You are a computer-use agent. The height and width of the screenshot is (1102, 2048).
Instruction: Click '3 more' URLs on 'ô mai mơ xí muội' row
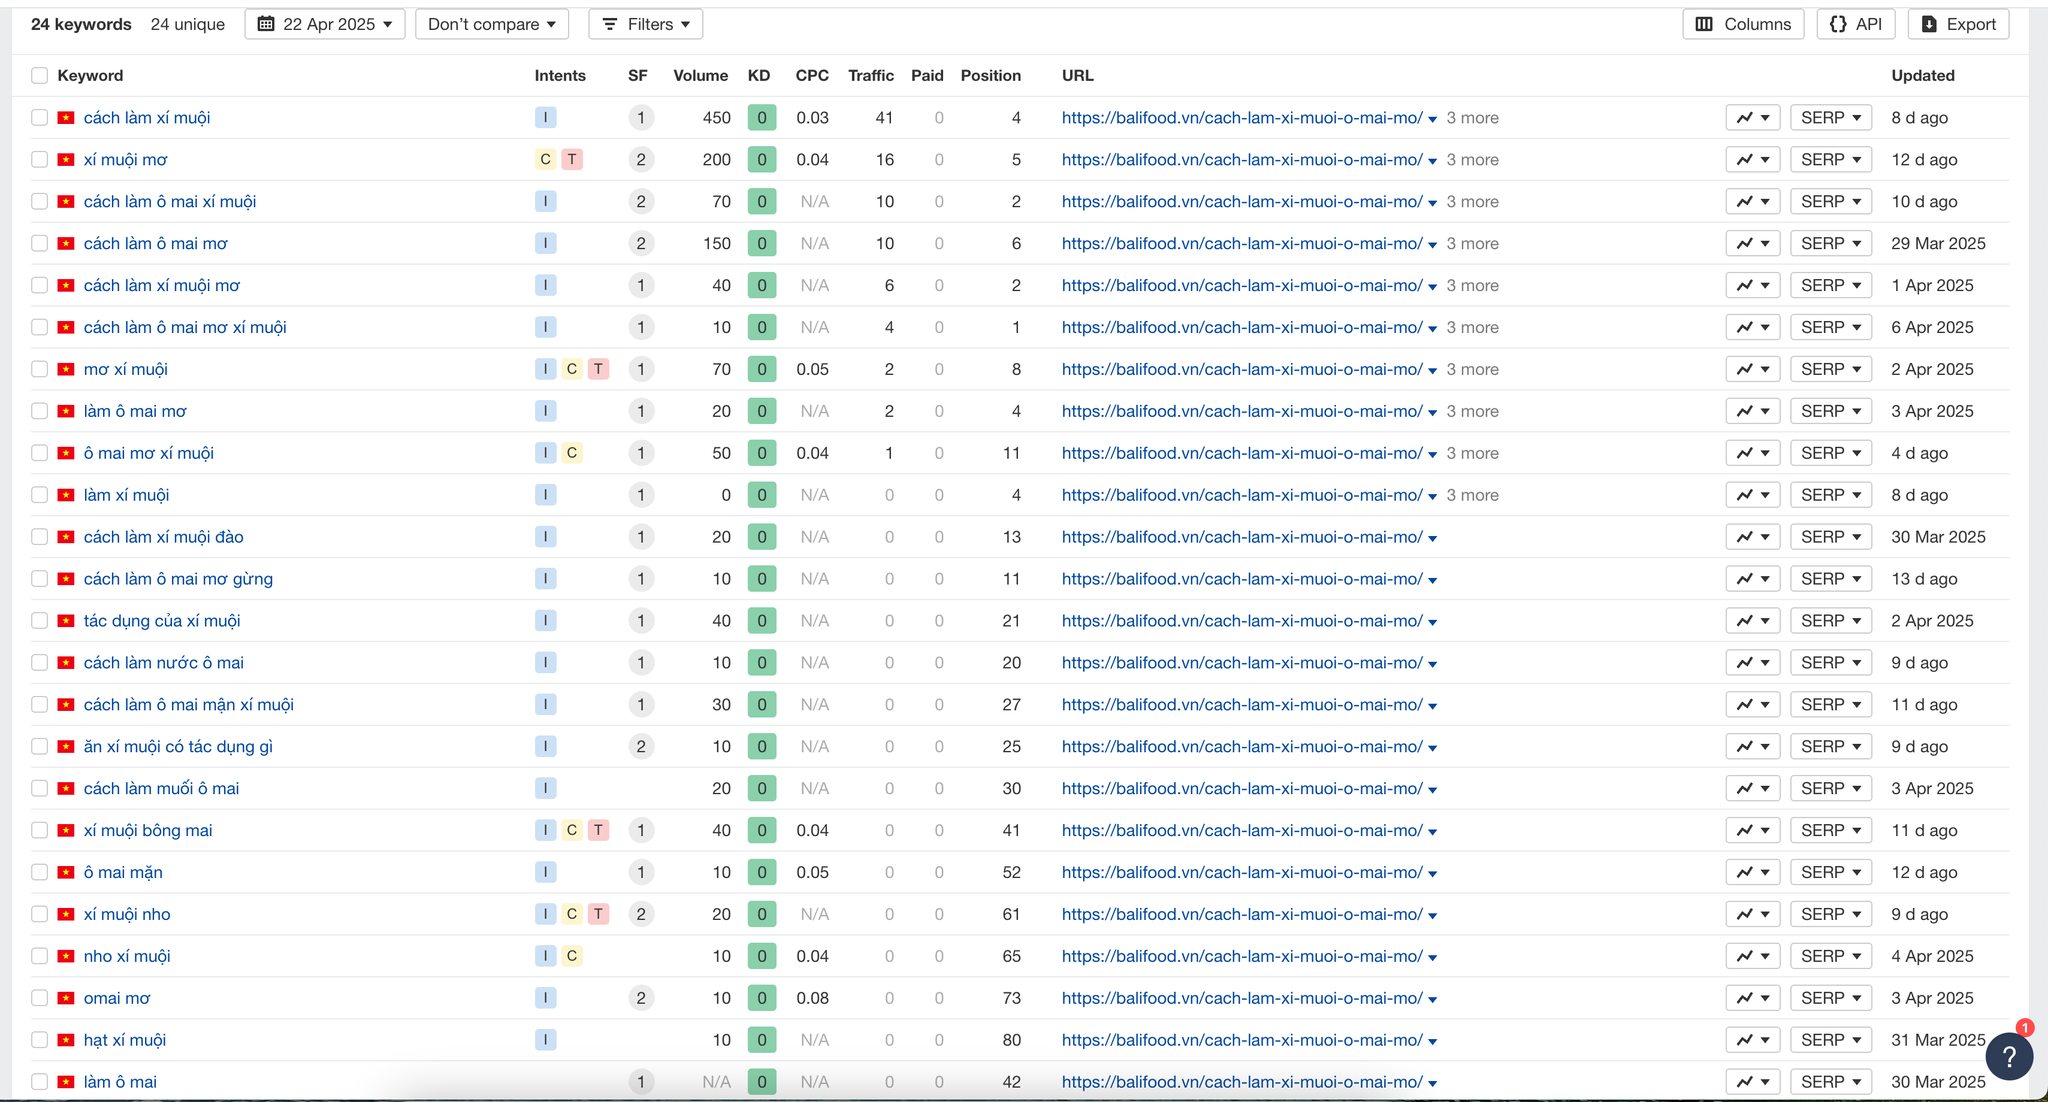(x=1472, y=454)
